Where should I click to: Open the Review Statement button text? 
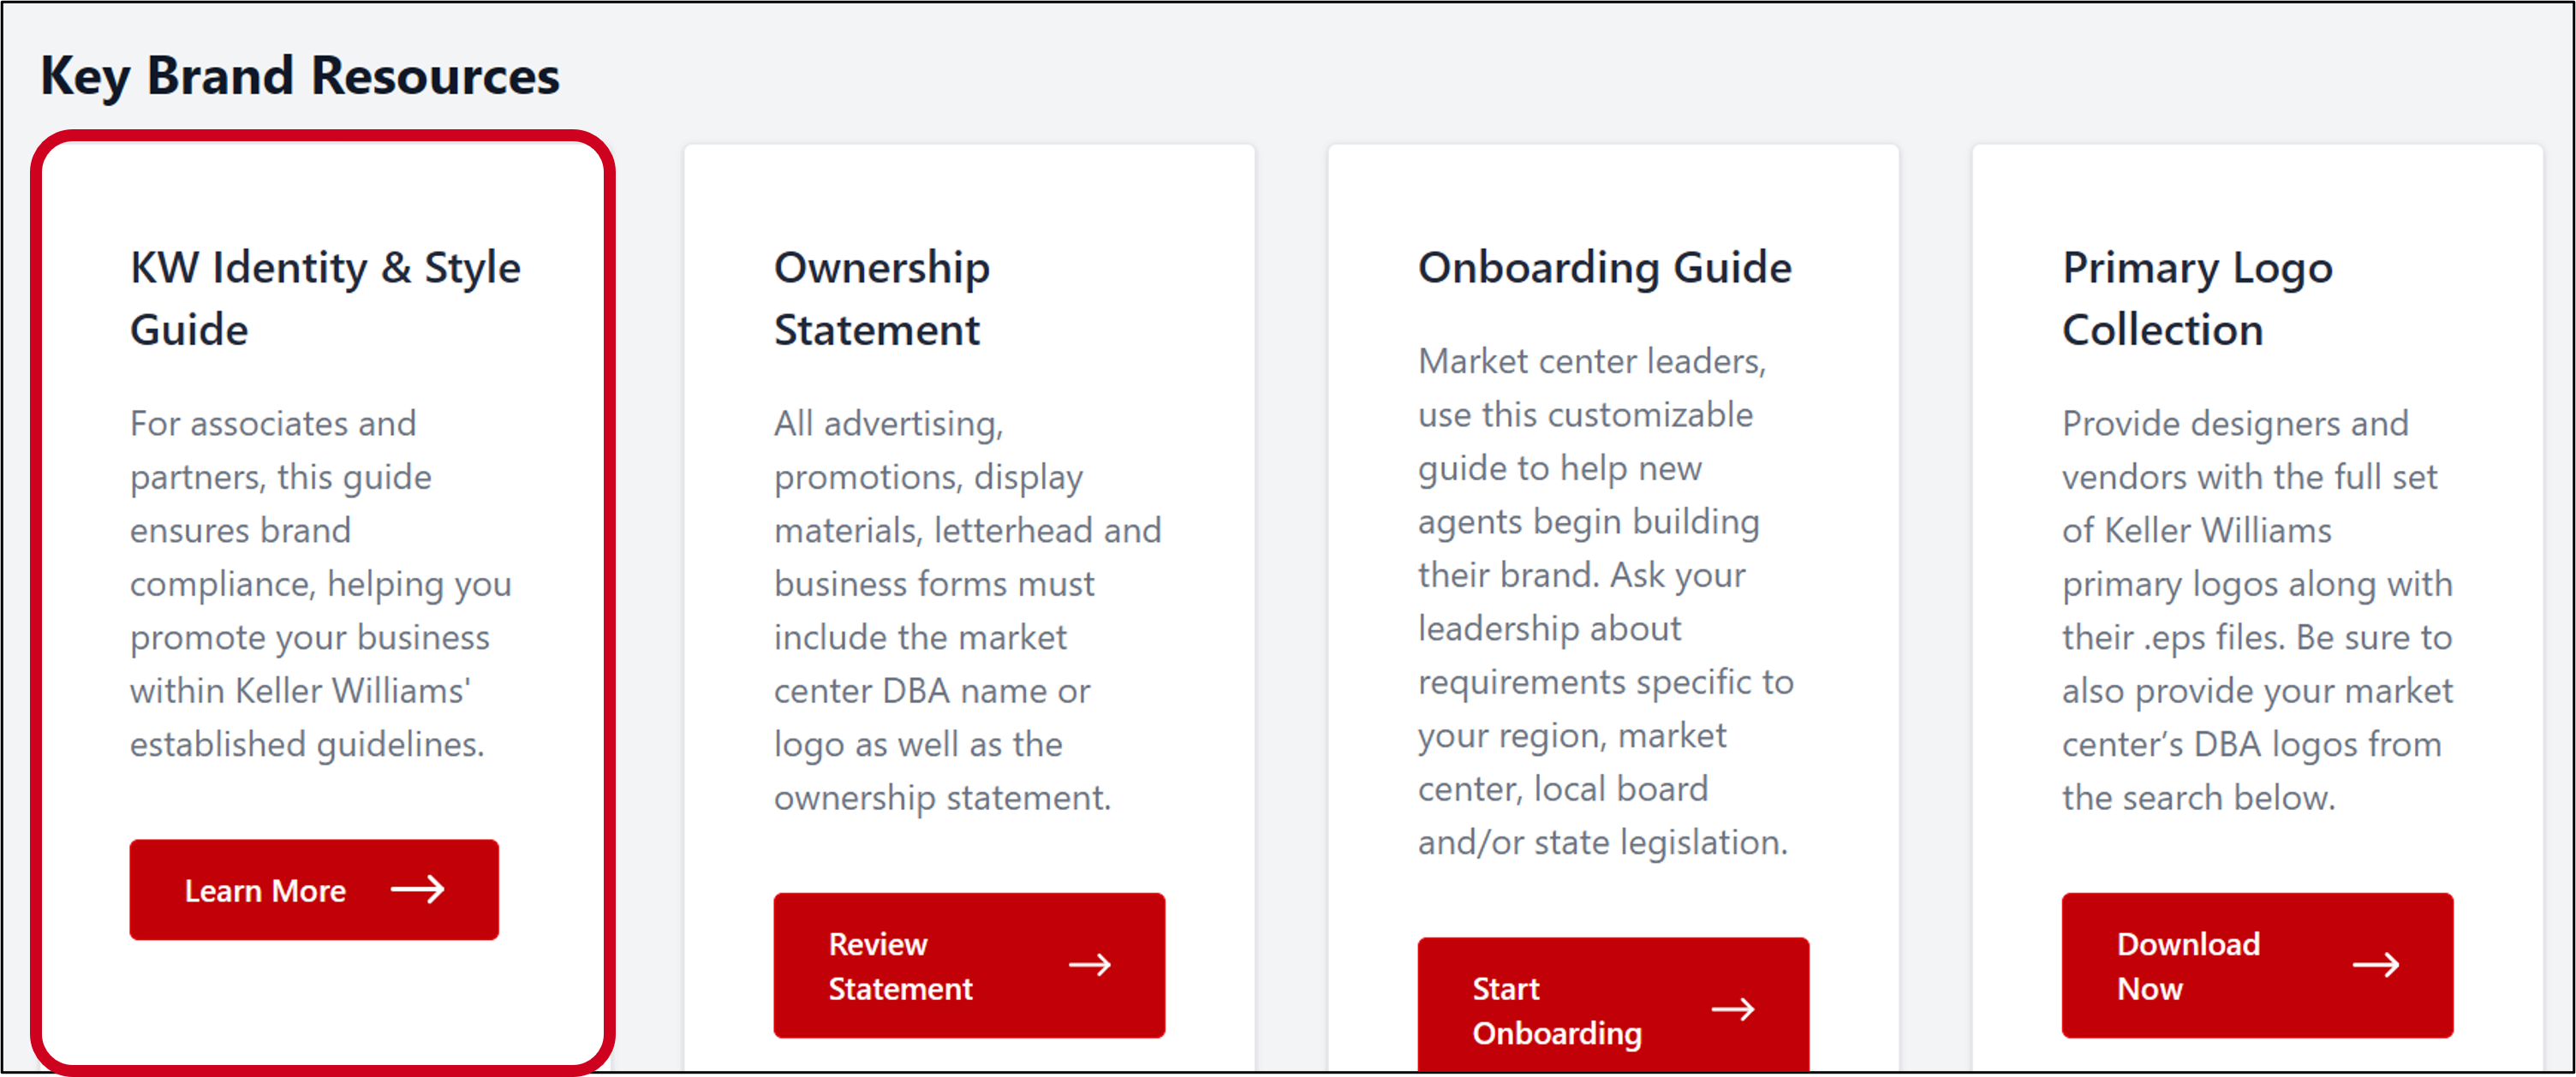point(900,966)
